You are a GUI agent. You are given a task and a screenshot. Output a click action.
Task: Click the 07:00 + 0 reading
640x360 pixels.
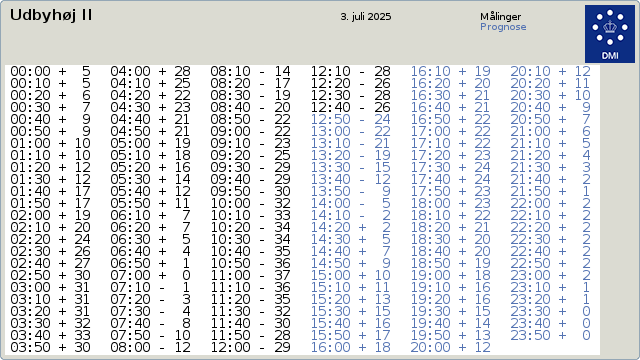click(x=150, y=275)
